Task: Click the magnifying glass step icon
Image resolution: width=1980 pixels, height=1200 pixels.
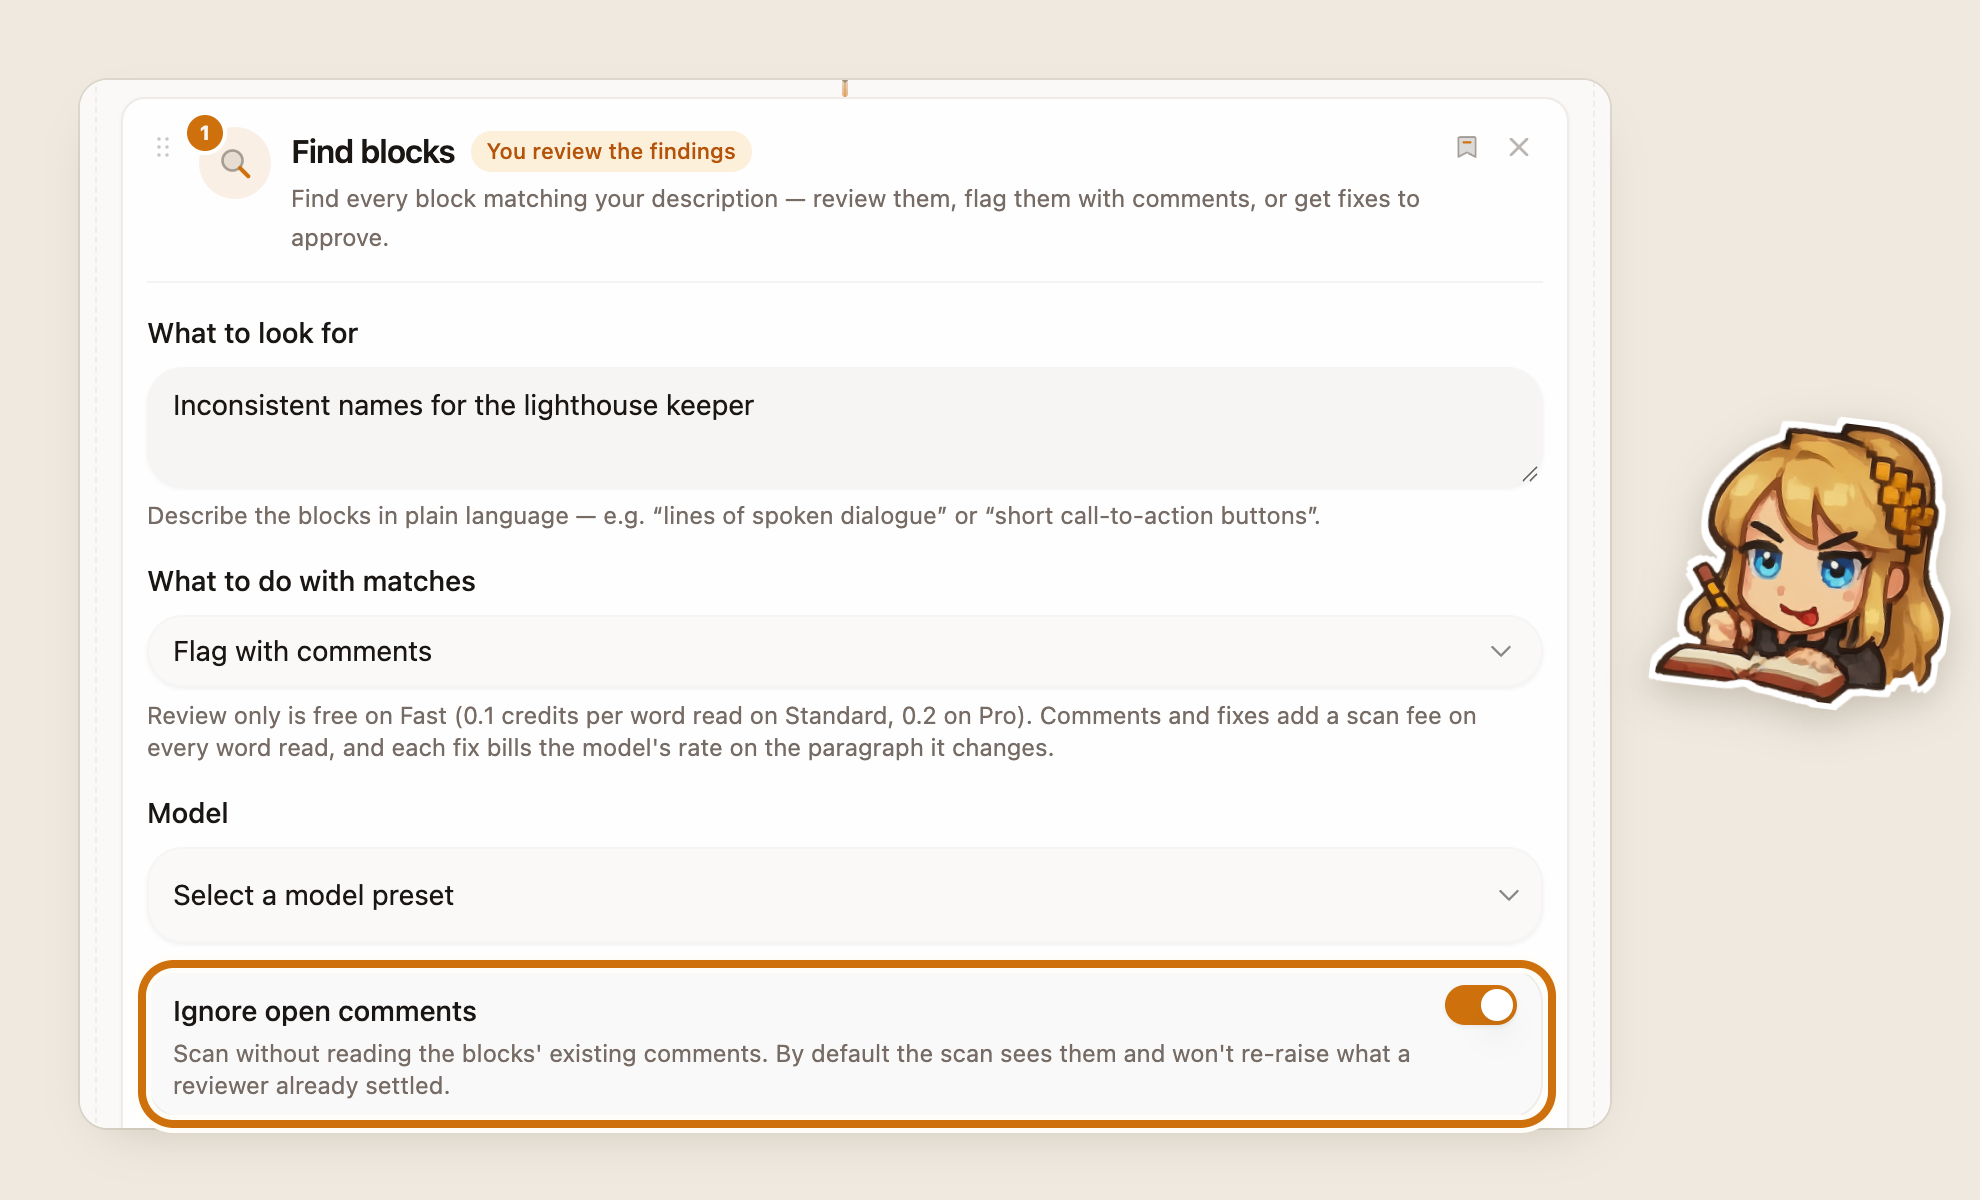Action: (235, 163)
